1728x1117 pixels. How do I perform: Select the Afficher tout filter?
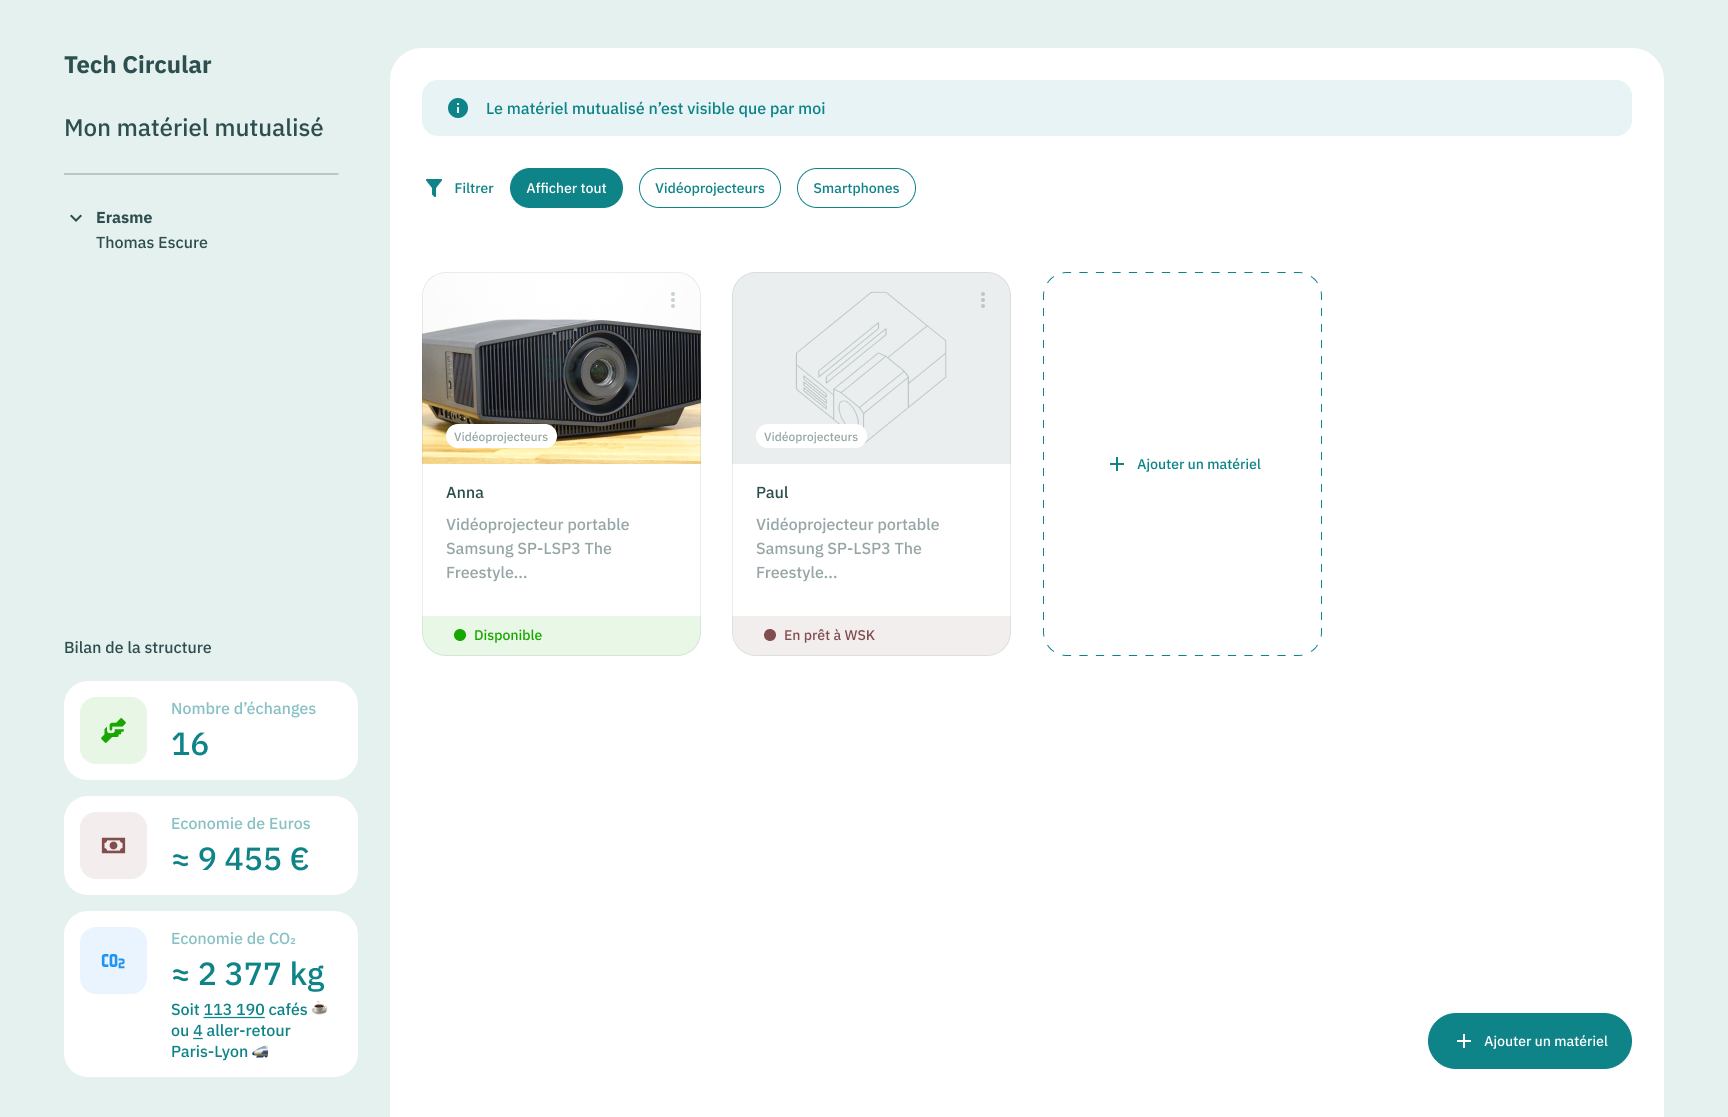point(566,188)
